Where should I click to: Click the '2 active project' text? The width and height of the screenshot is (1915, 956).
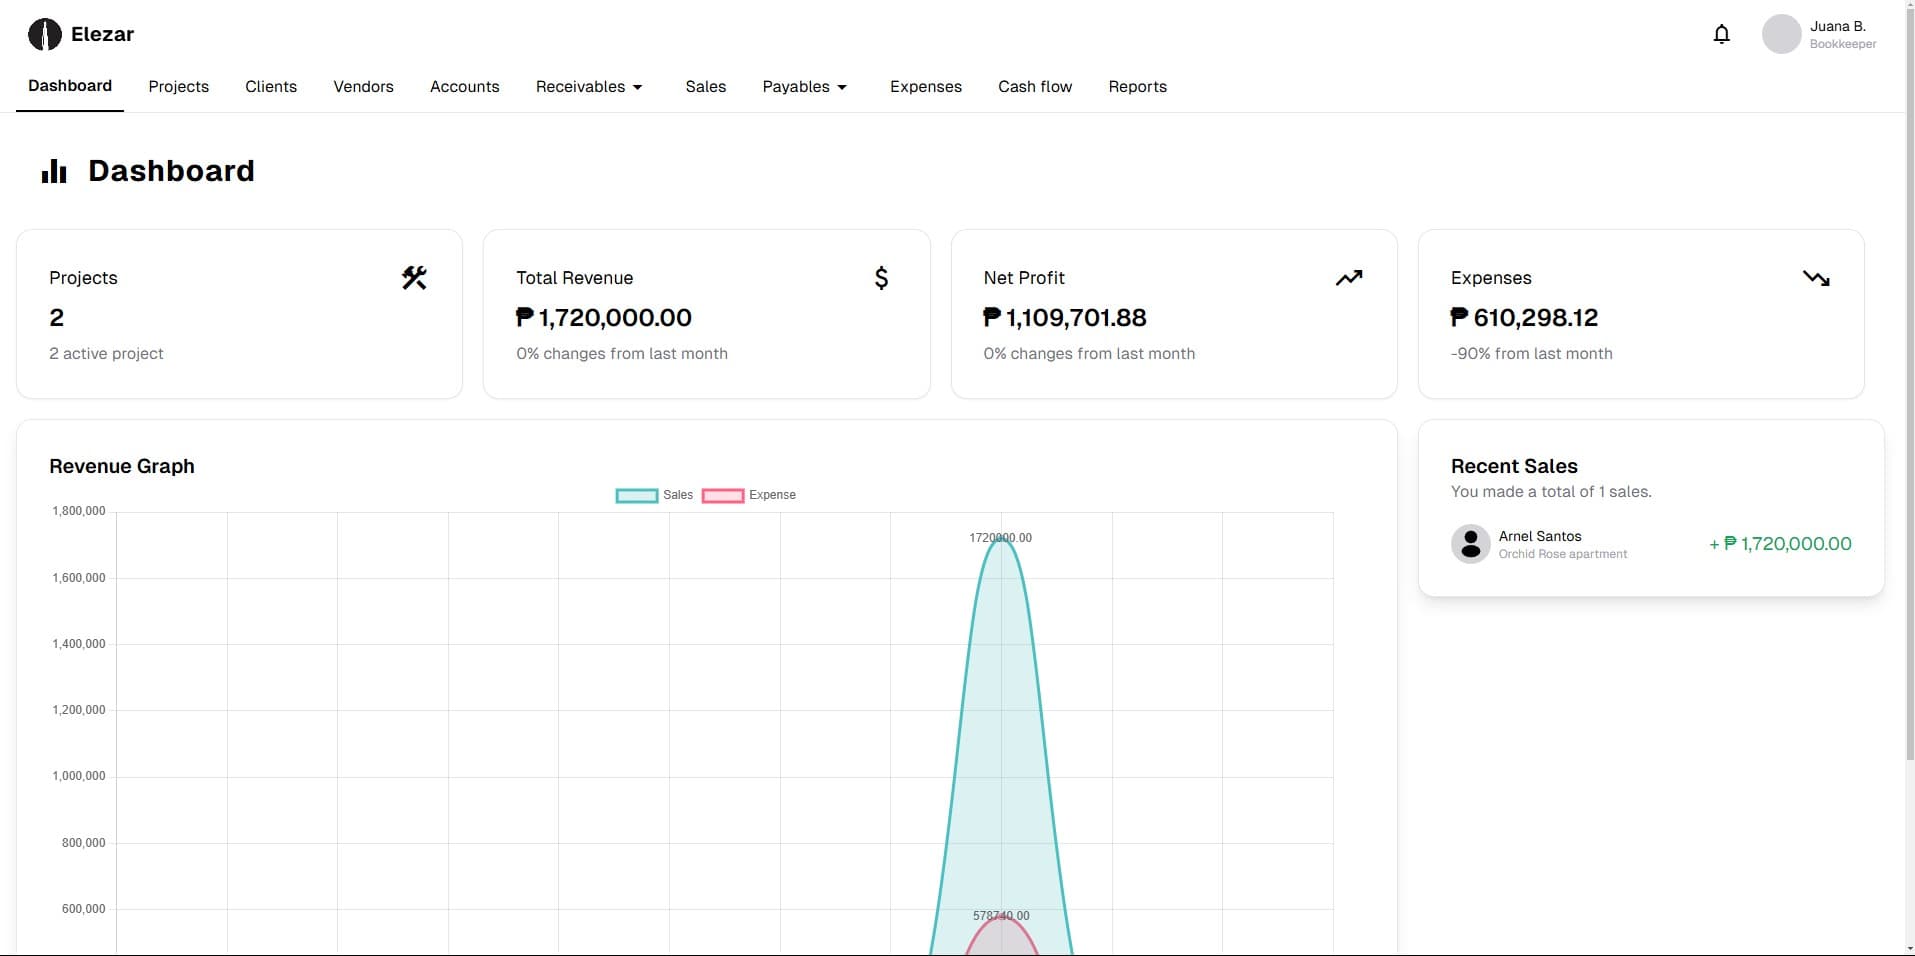tap(106, 354)
